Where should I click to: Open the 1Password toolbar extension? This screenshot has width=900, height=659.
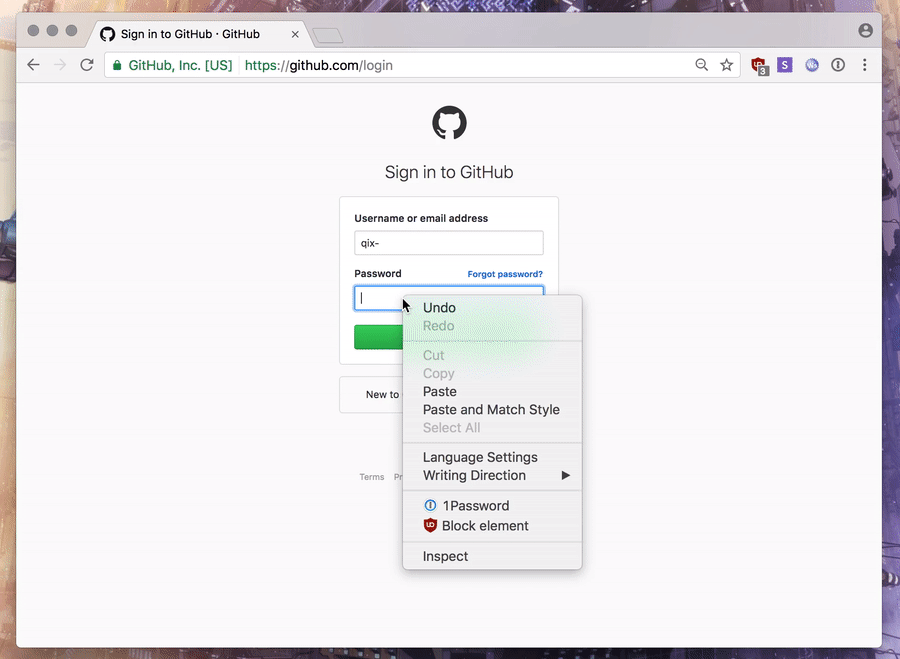[x=838, y=65]
